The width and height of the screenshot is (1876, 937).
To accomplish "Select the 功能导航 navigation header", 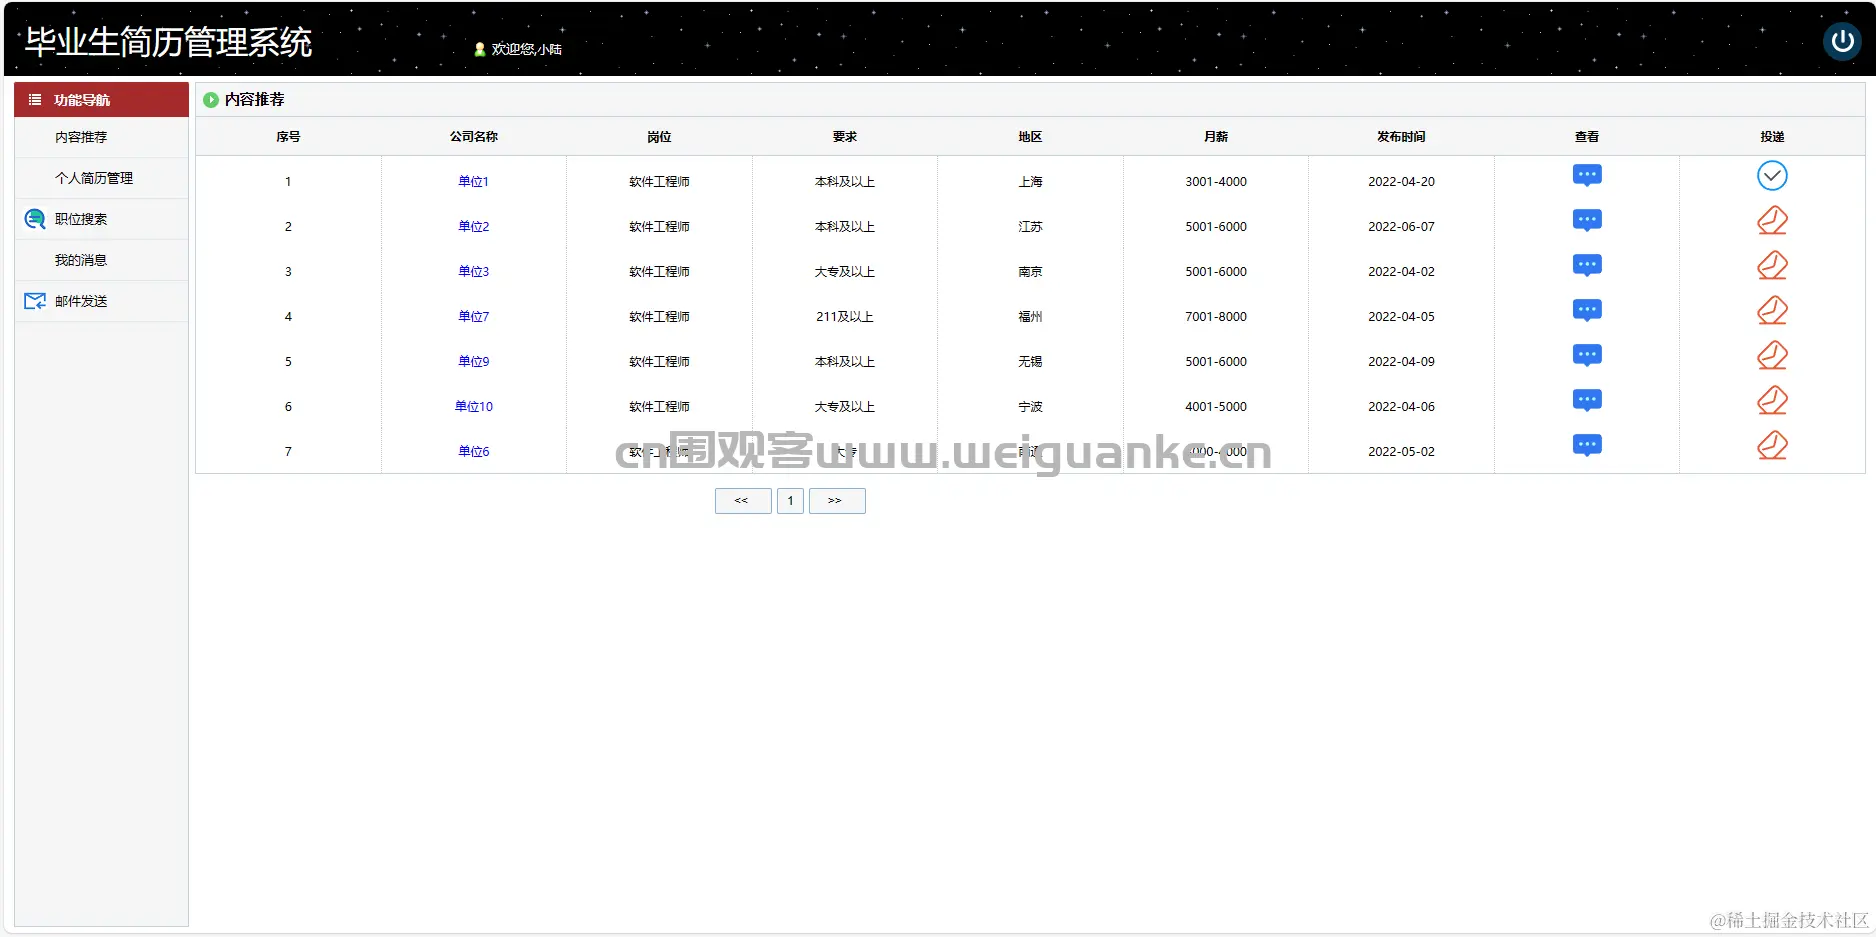I will (101, 100).
